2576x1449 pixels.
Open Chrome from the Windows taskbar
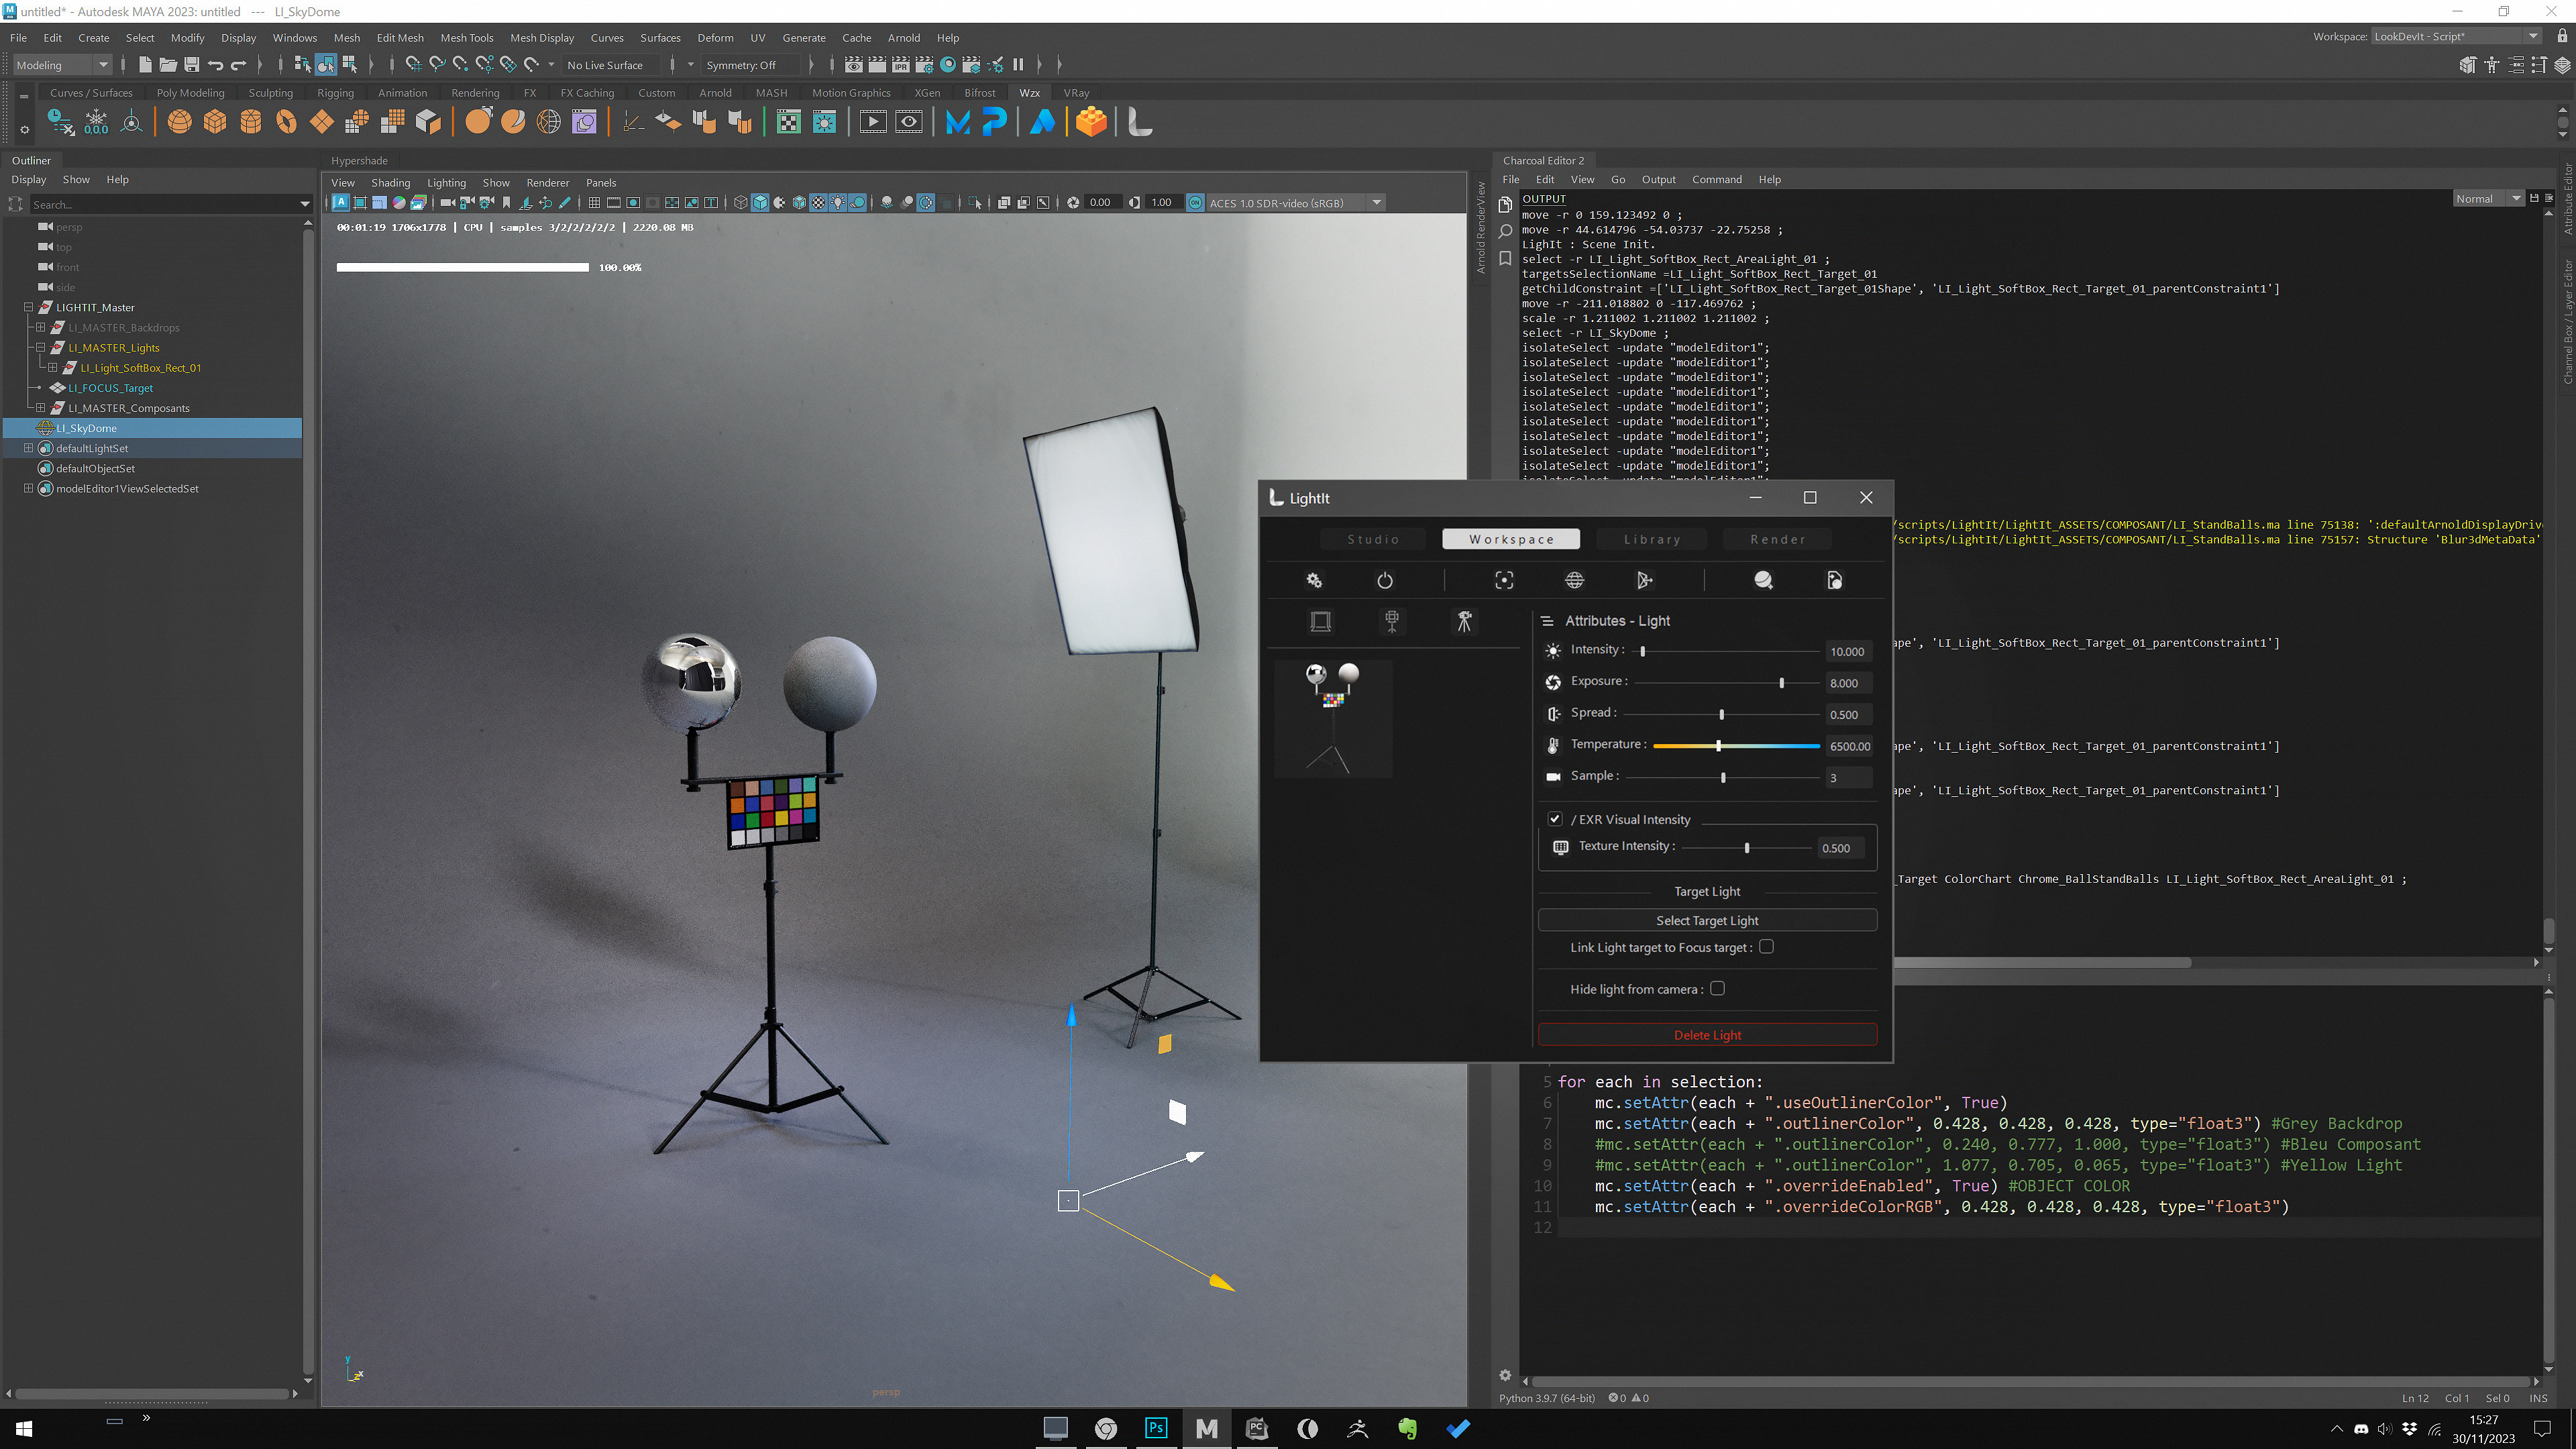tap(1106, 1428)
